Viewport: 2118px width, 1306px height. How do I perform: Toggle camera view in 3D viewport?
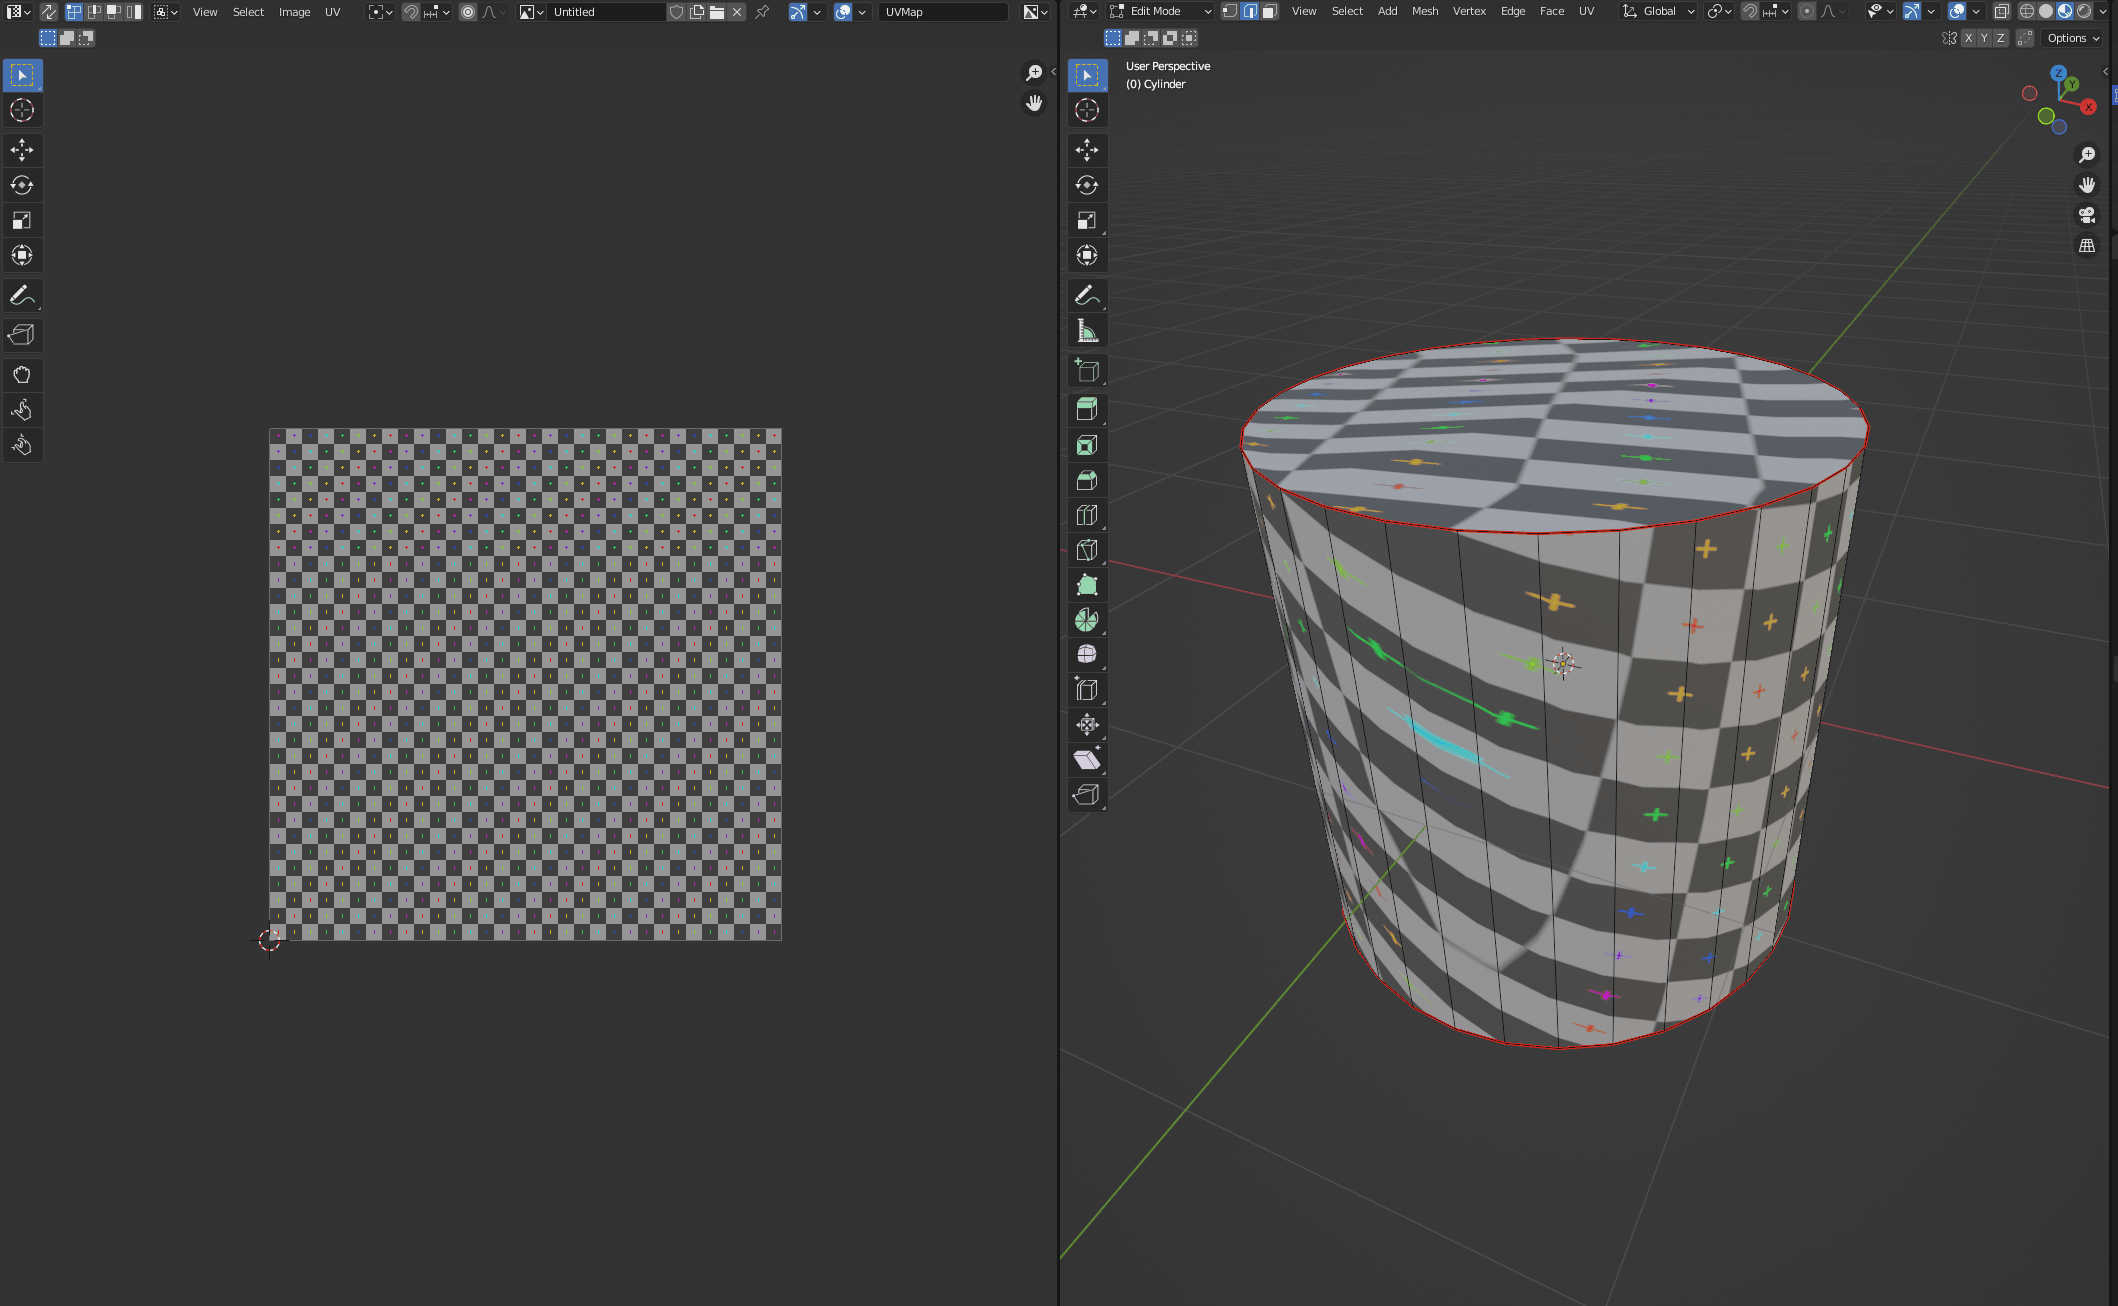coord(2087,215)
